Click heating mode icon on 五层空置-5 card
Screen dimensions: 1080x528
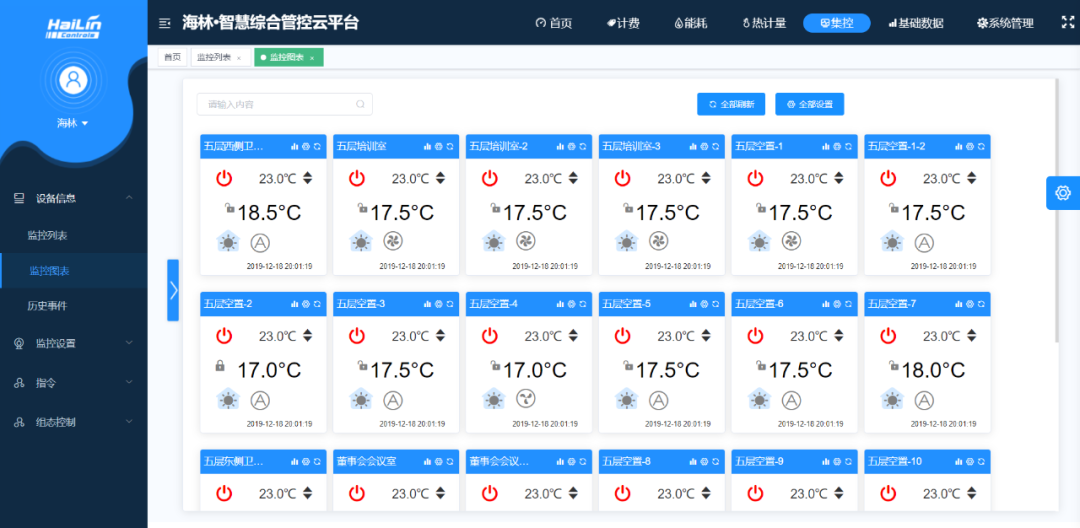tap(626, 400)
